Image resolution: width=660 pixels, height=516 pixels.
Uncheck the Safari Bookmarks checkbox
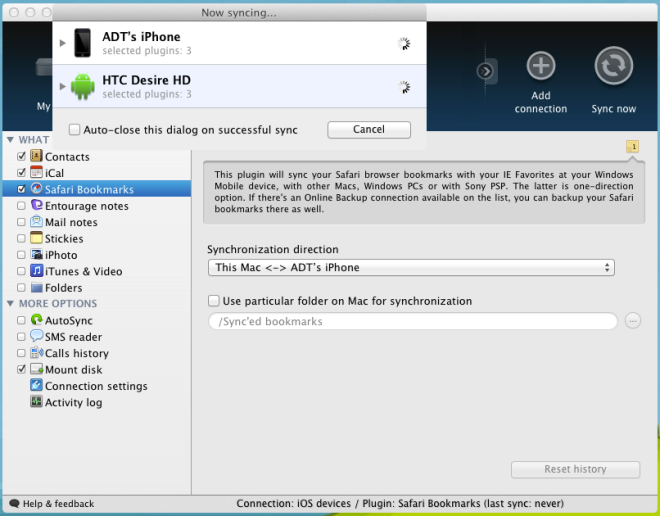coord(21,189)
